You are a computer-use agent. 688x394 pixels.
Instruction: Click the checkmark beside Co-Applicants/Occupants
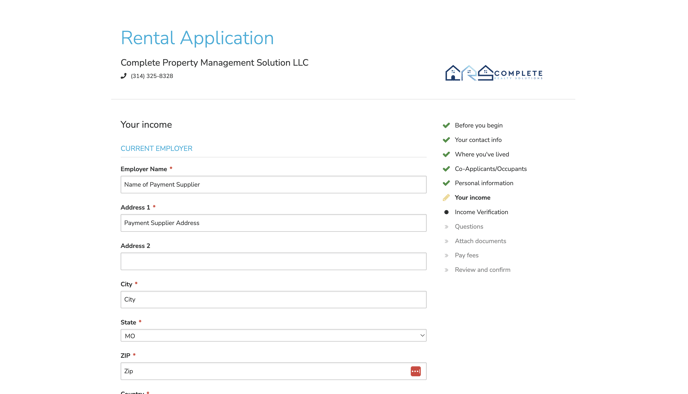[446, 169]
